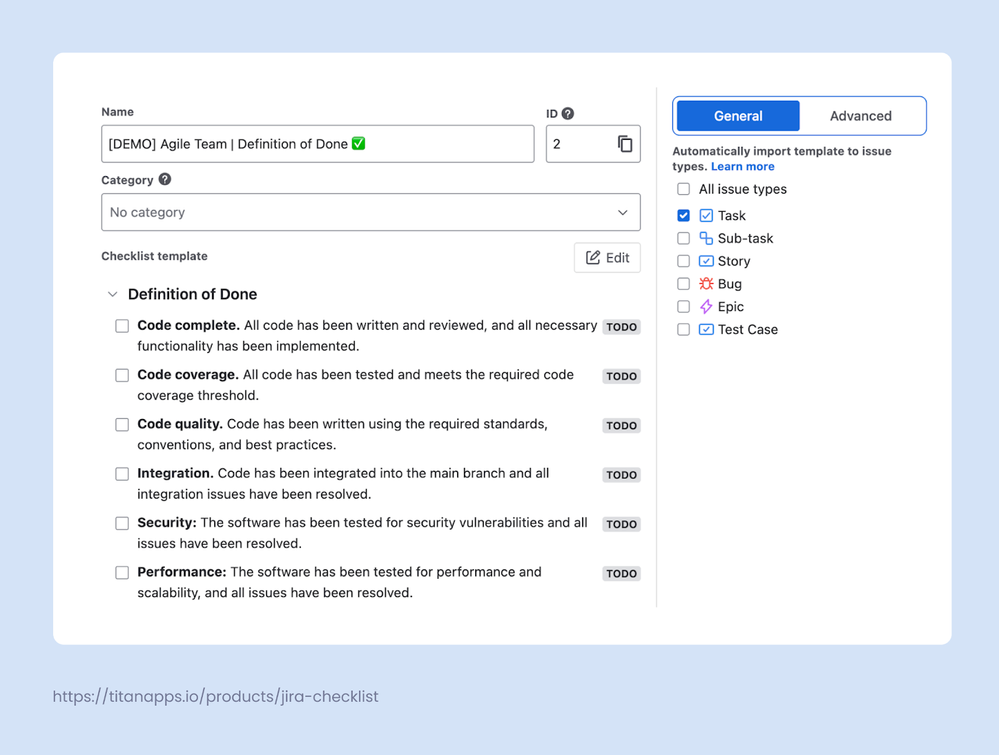Viewport: 999px width, 755px height.
Task: Enable the Sub-task checkbox
Action: pyautogui.click(x=684, y=238)
